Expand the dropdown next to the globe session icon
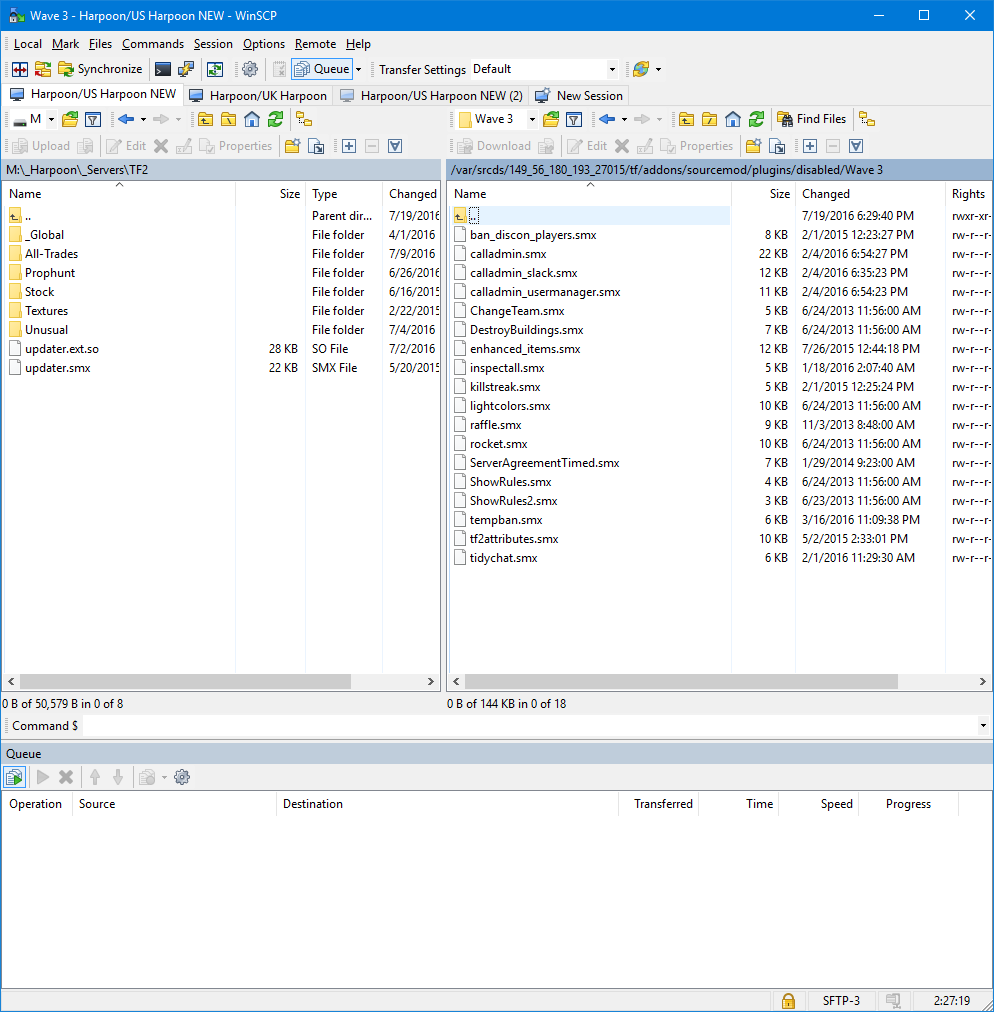Image resolution: width=994 pixels, height=1012 pixels. 658,69
